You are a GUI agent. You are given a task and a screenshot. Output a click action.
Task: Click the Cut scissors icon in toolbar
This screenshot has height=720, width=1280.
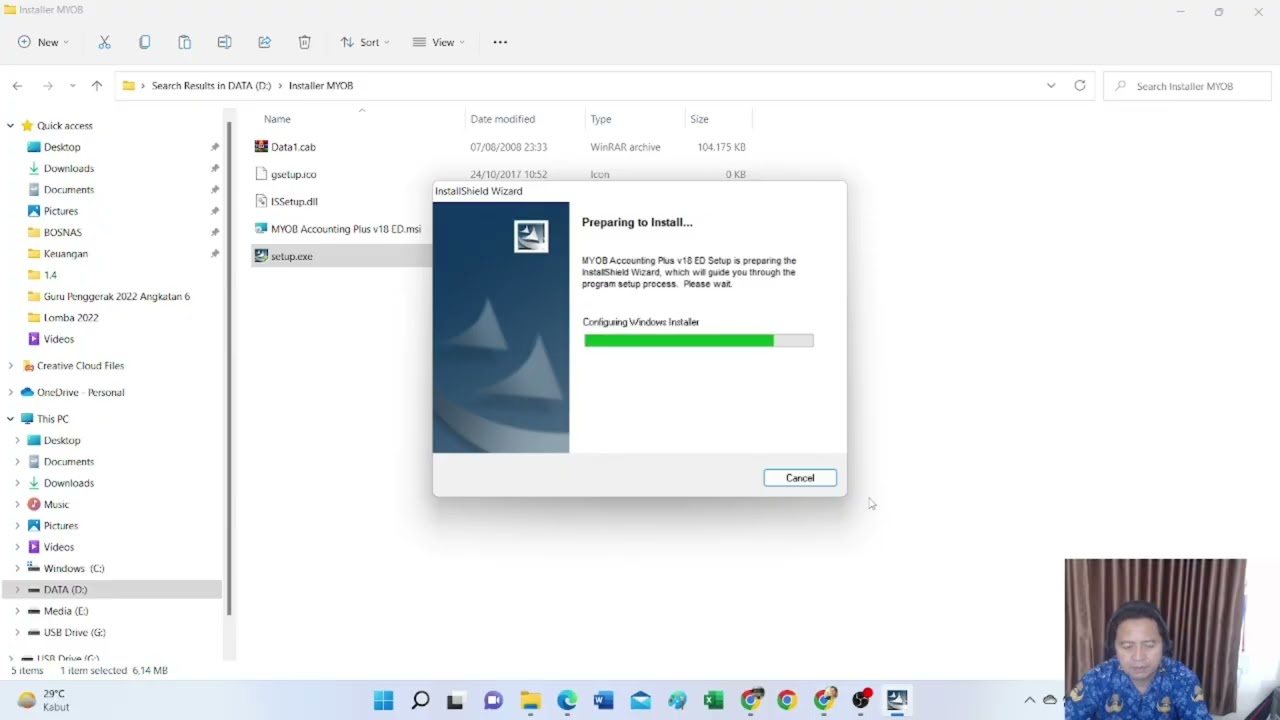pyautogui.click(x=104, y=42)
